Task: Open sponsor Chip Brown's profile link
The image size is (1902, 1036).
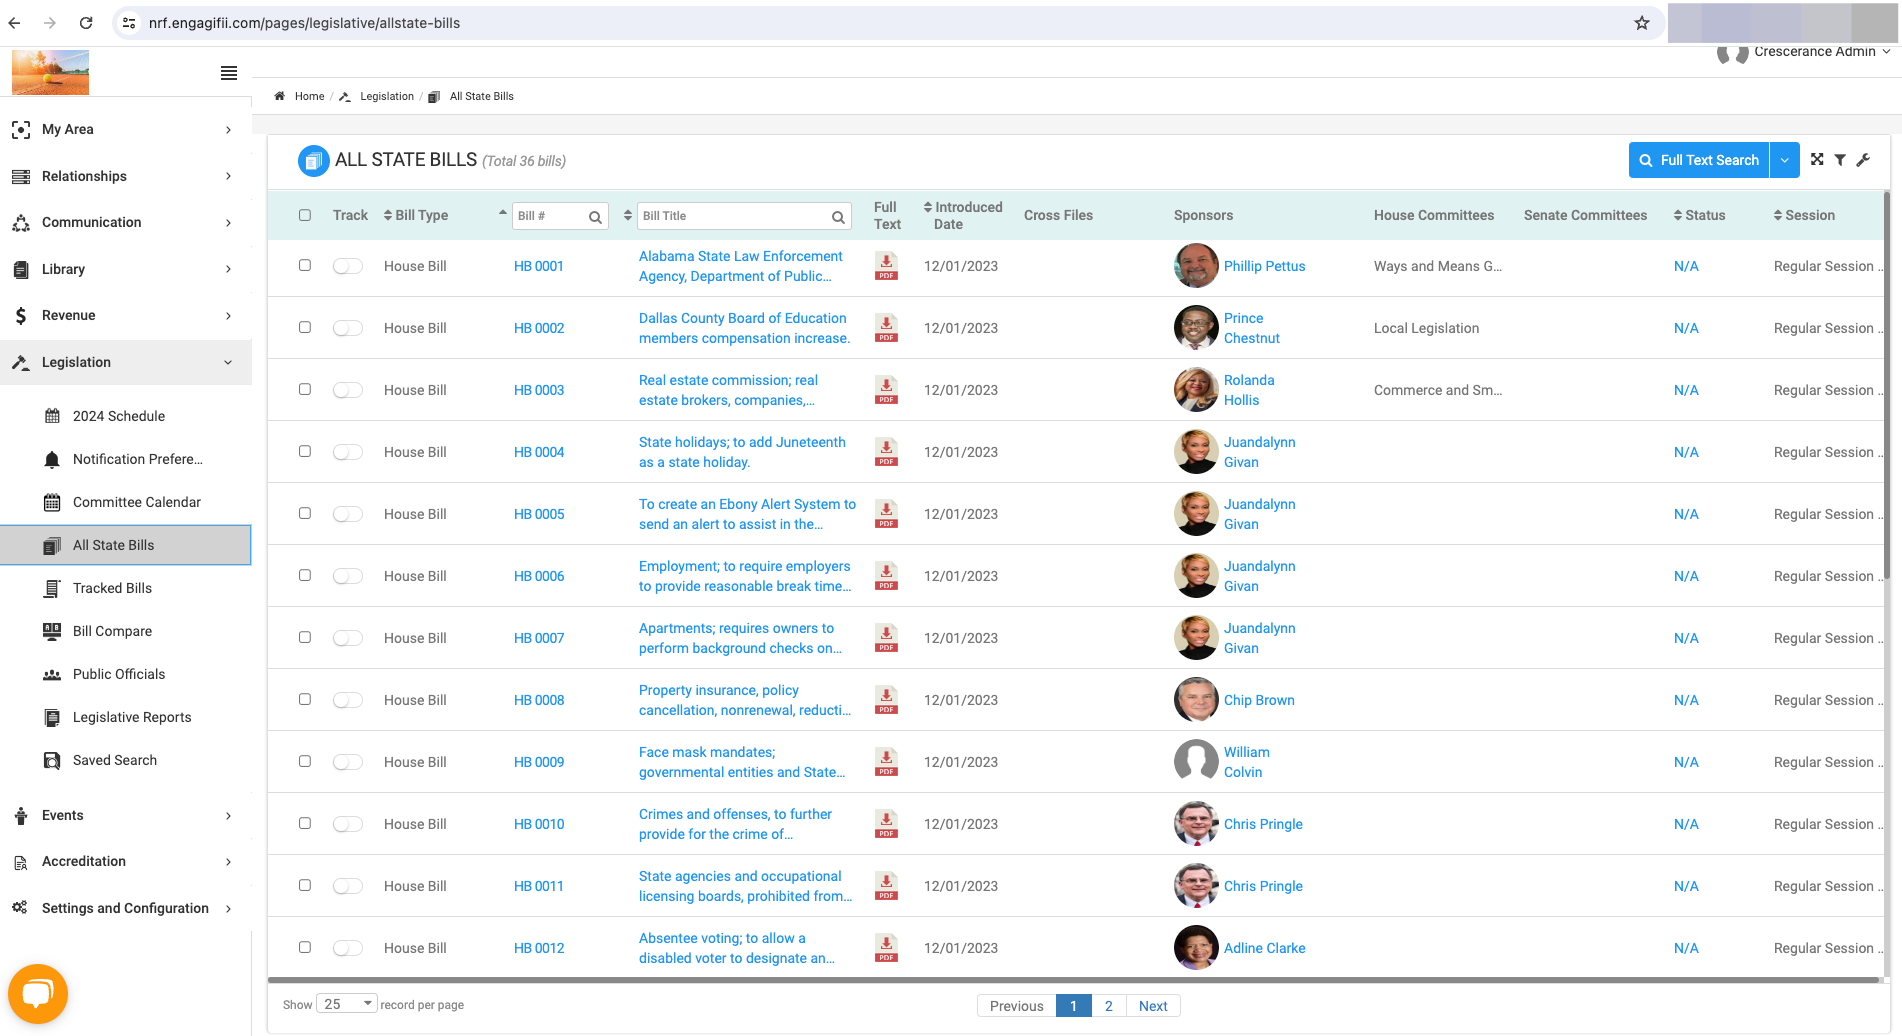Action: [x=1259, y=700]
